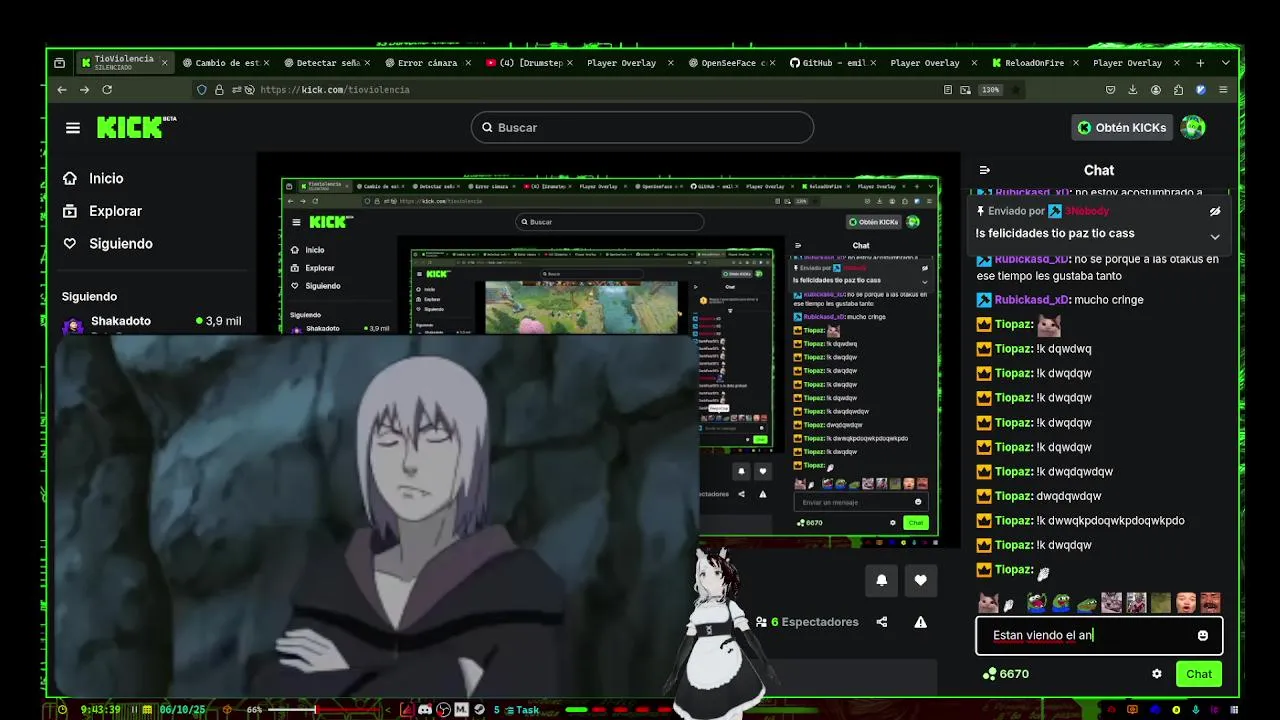
Task: Toggle the notification bell for the channel
Action: (881, 580)
